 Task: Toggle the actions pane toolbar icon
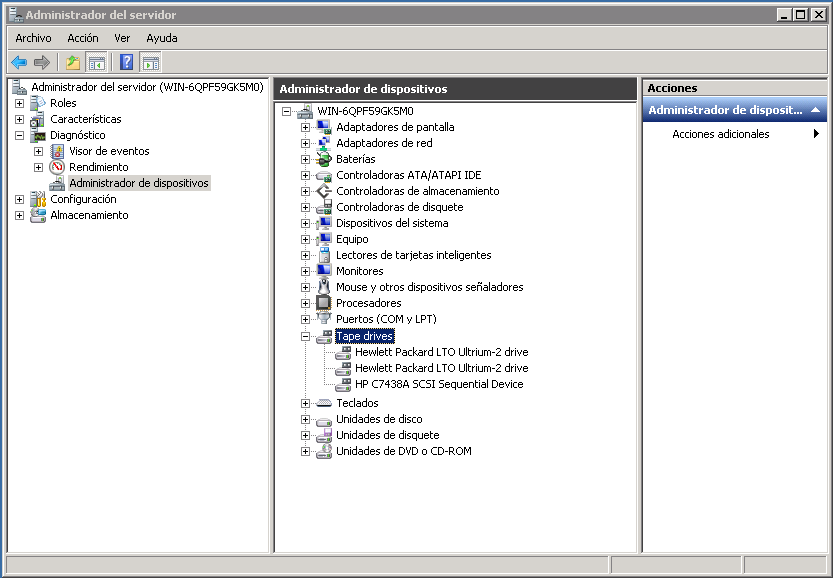pyautogui.click(x=150, y=62)
